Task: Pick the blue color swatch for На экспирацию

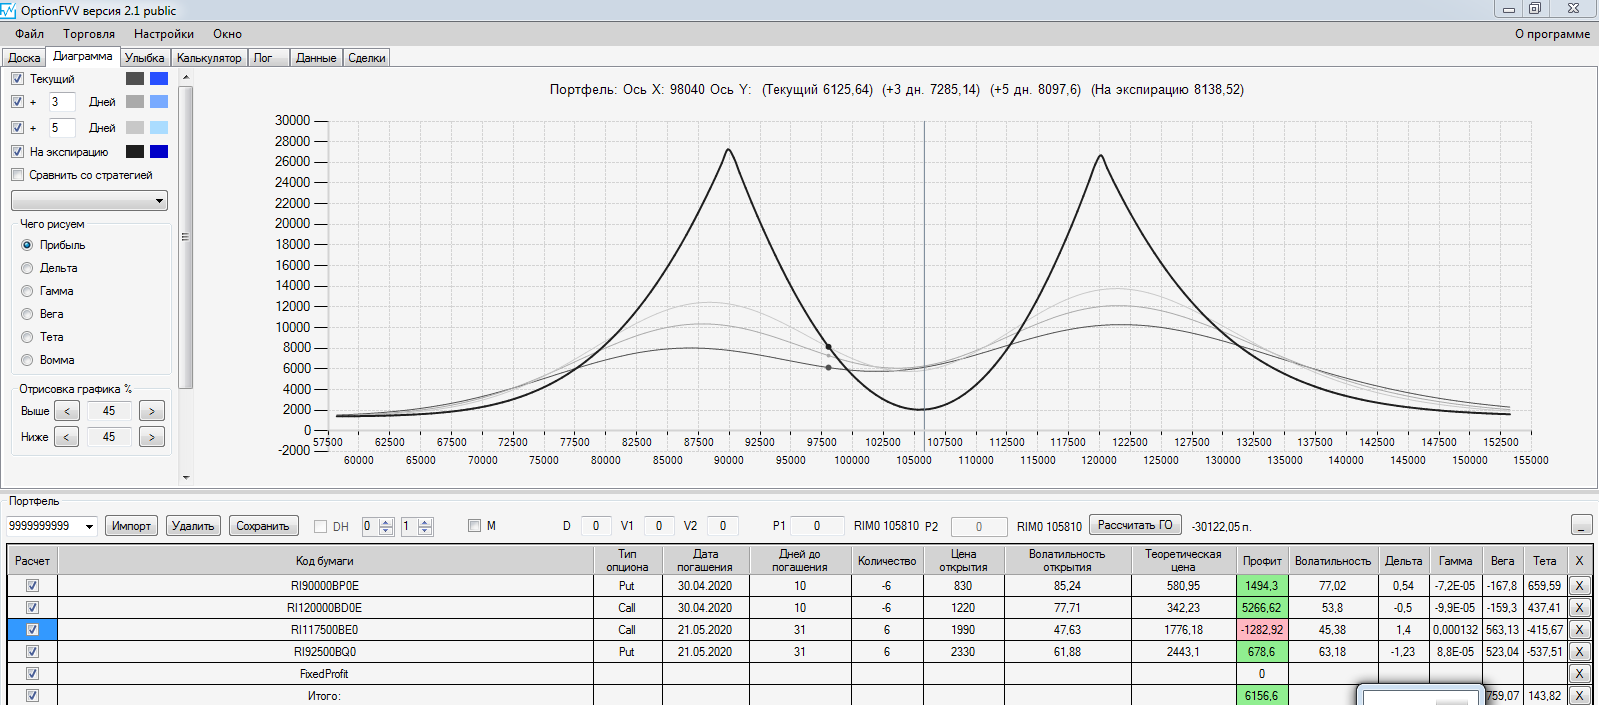Action: coord(159,152)
